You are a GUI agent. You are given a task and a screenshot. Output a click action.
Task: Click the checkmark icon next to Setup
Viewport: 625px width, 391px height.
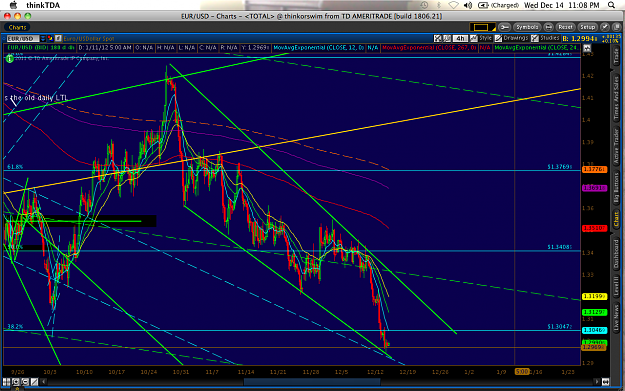(605, 27)
